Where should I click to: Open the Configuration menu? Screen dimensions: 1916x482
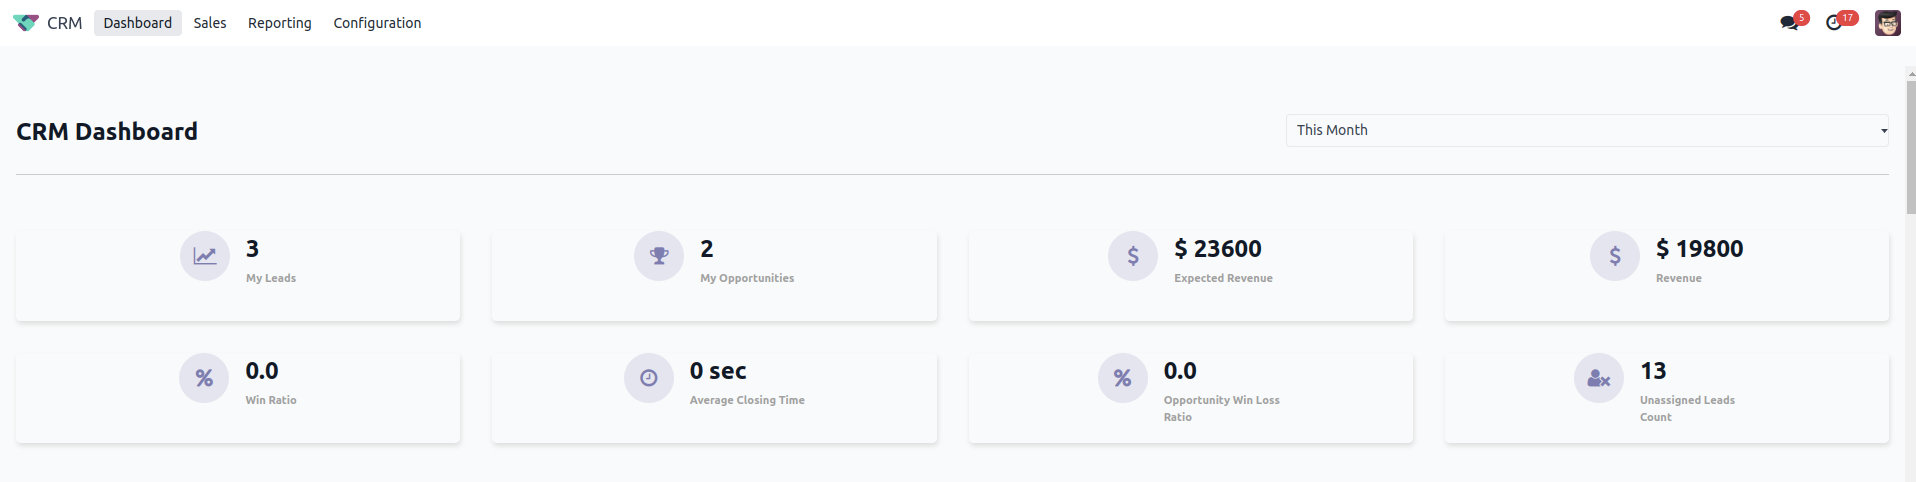(x=377, y=23)
